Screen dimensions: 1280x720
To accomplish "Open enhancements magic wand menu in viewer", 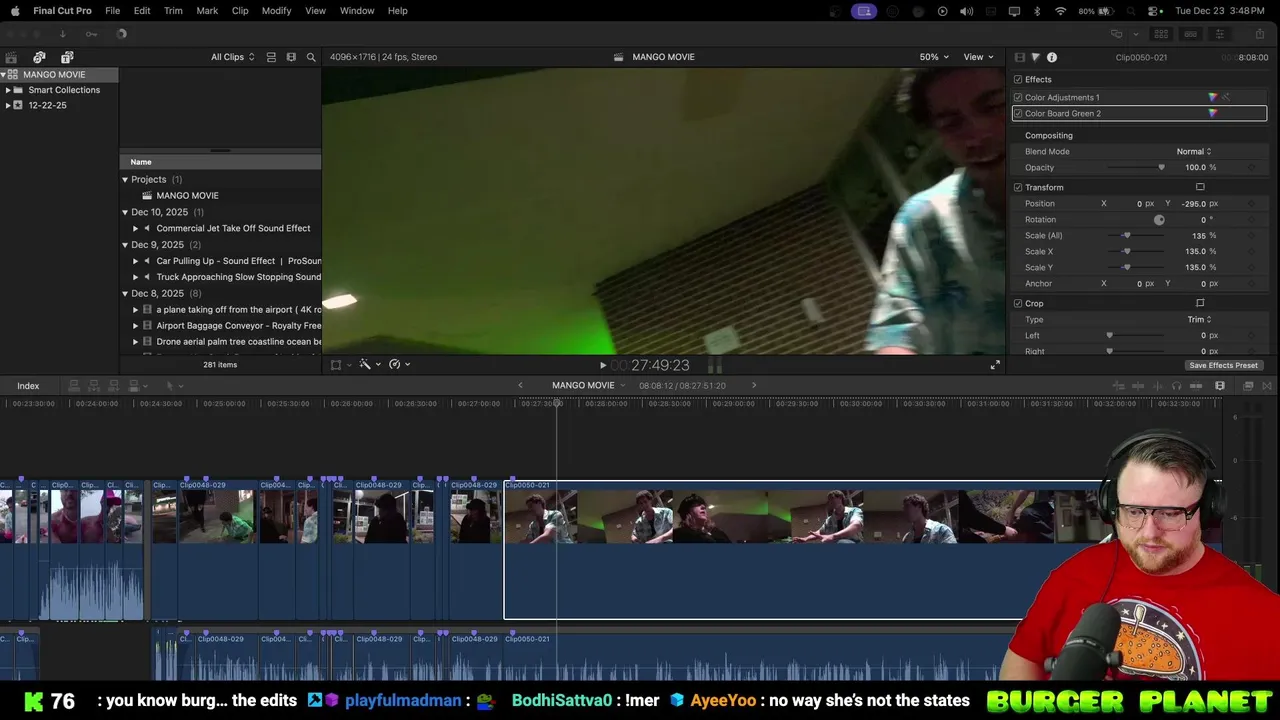I will pos(368,364).
